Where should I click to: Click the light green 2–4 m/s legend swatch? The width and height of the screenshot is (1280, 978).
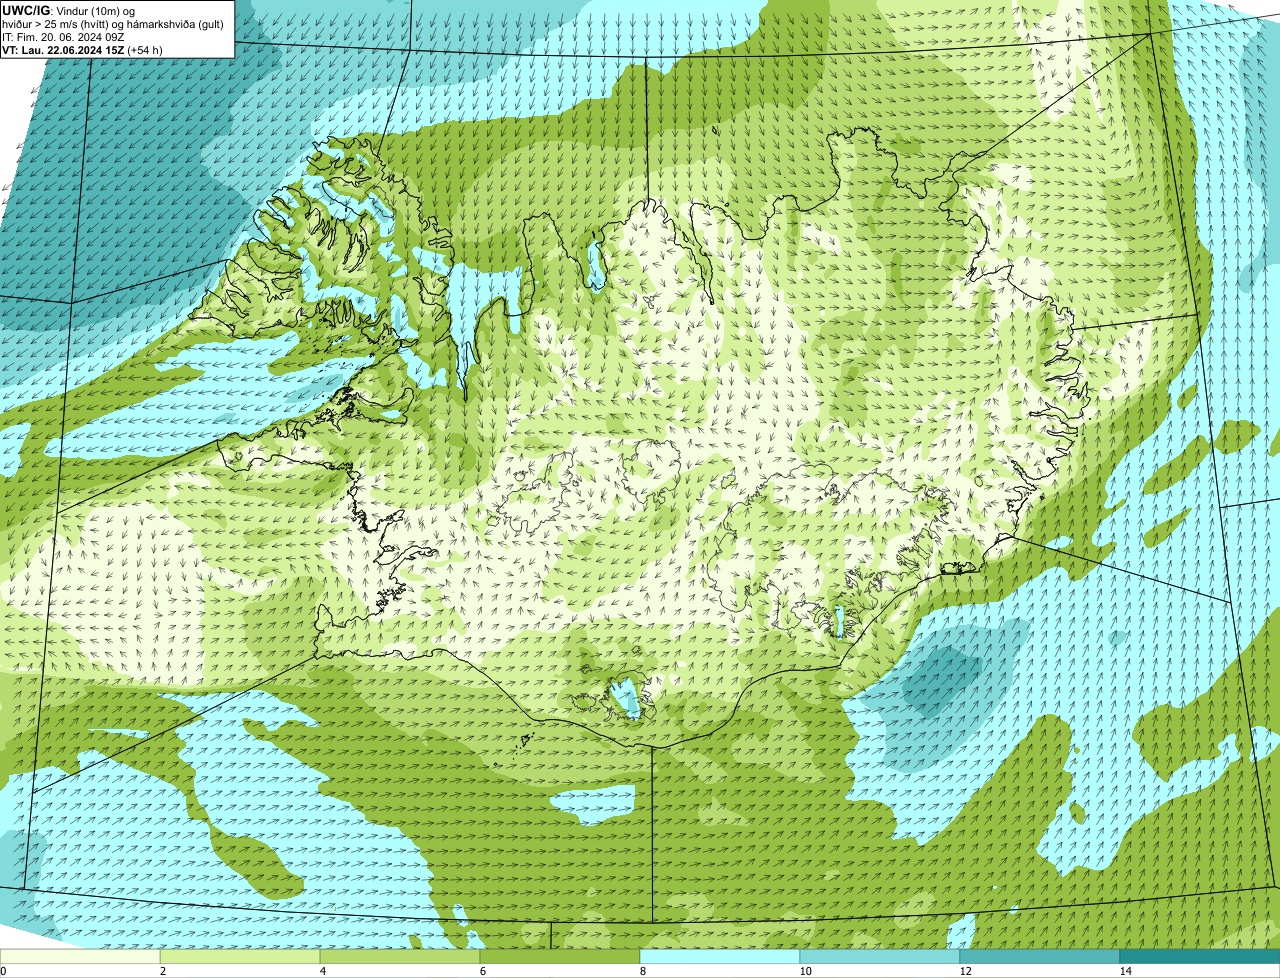tap(241, 956)
